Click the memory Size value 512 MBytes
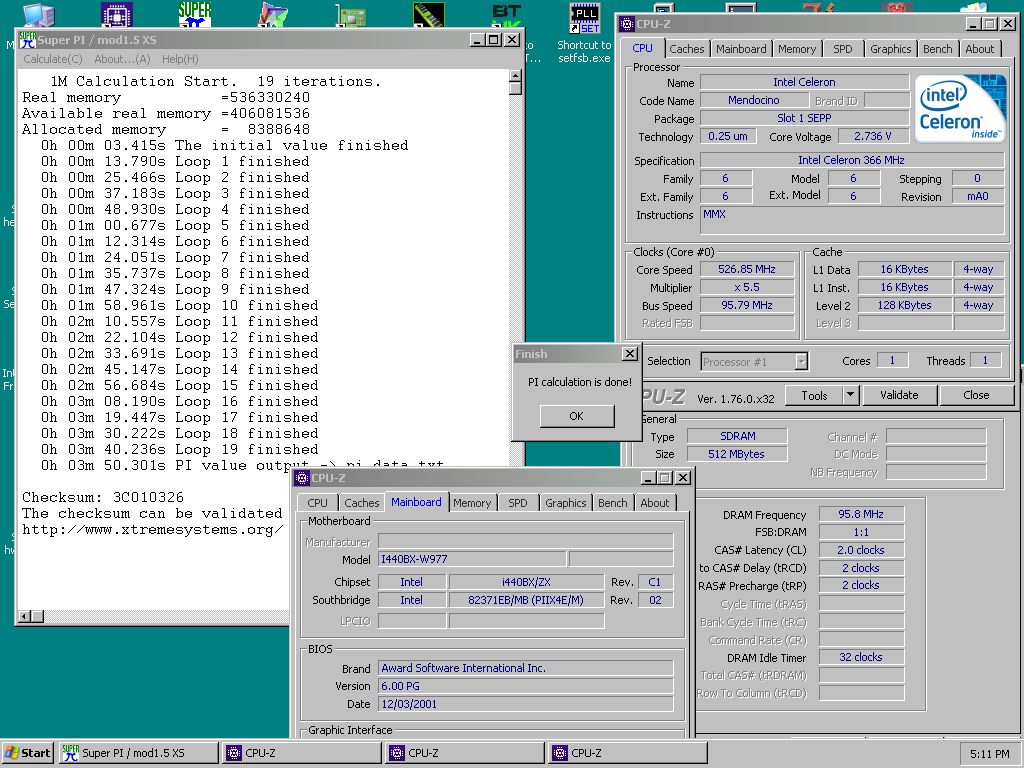Viewport: 1024px width, 768px height. point(737,454)
